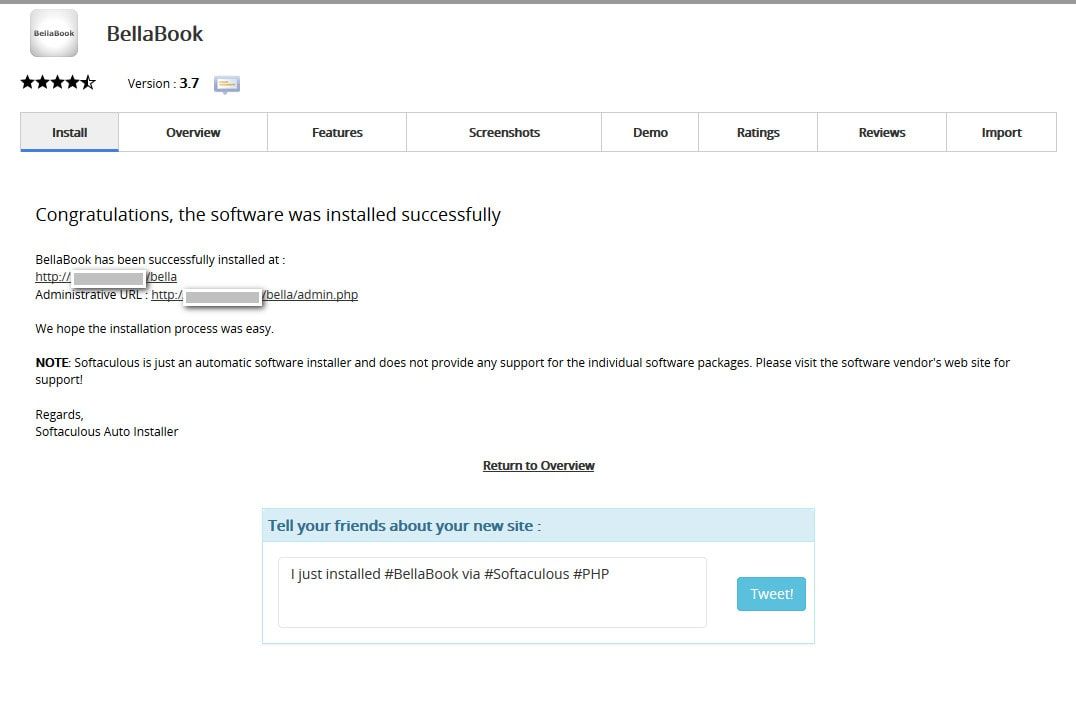Click the 'Tell your friends' panel header
This screenshot has width=1076, height=706.
(538, 526)
